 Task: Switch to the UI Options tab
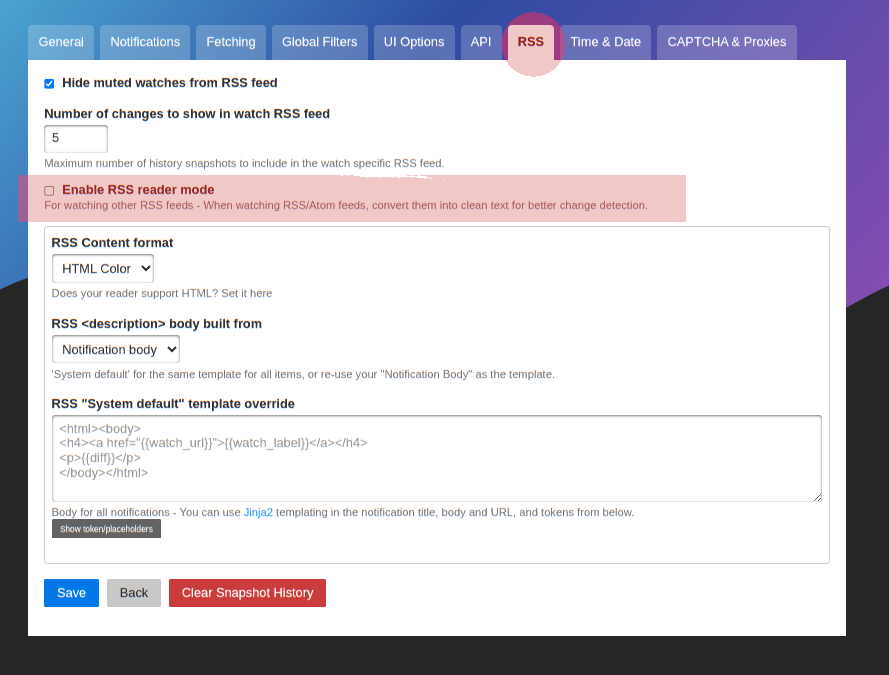[413, 41]
